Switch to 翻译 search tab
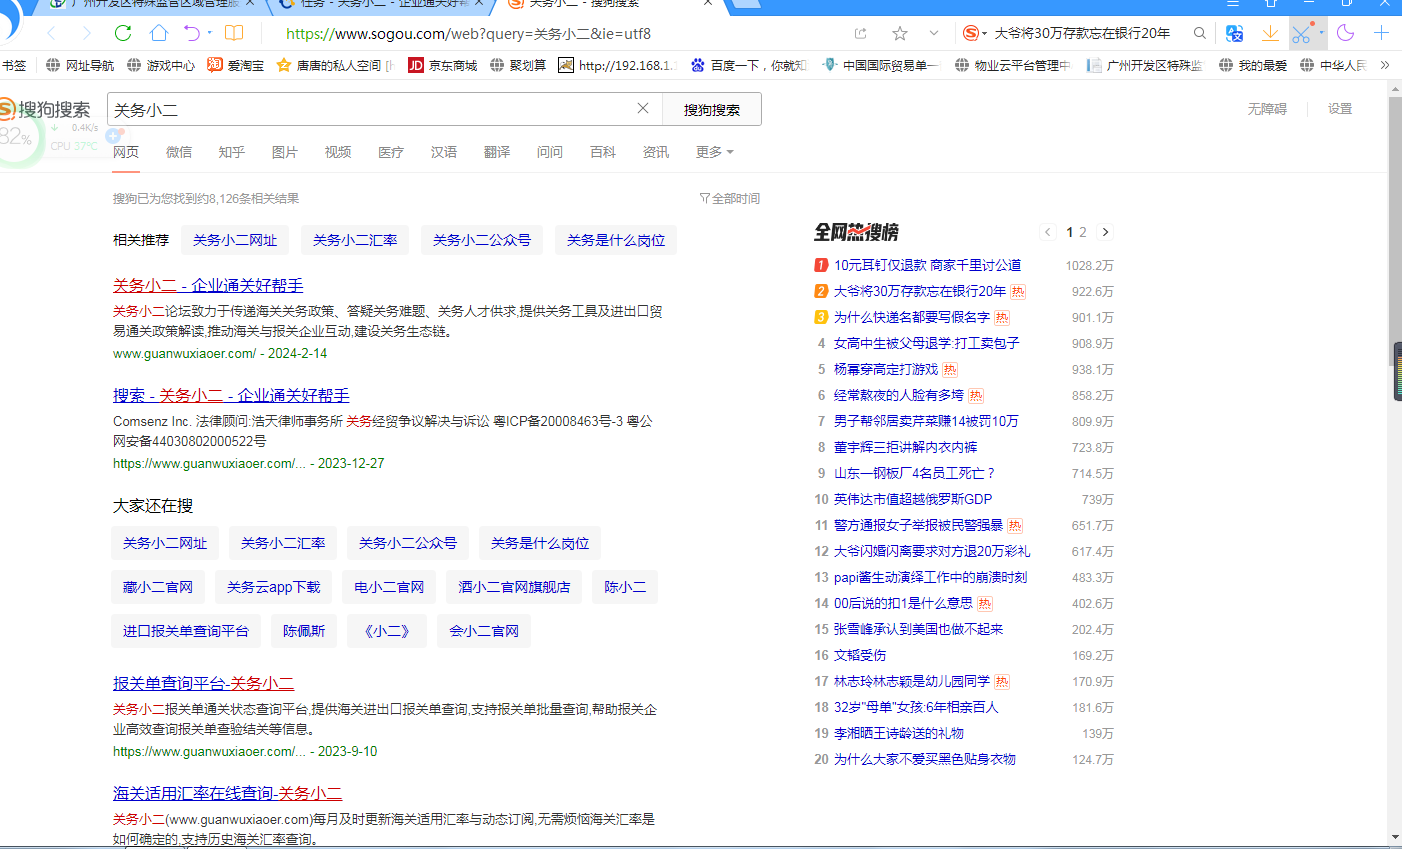The image size is (1402, 849). tap(497, 152)
